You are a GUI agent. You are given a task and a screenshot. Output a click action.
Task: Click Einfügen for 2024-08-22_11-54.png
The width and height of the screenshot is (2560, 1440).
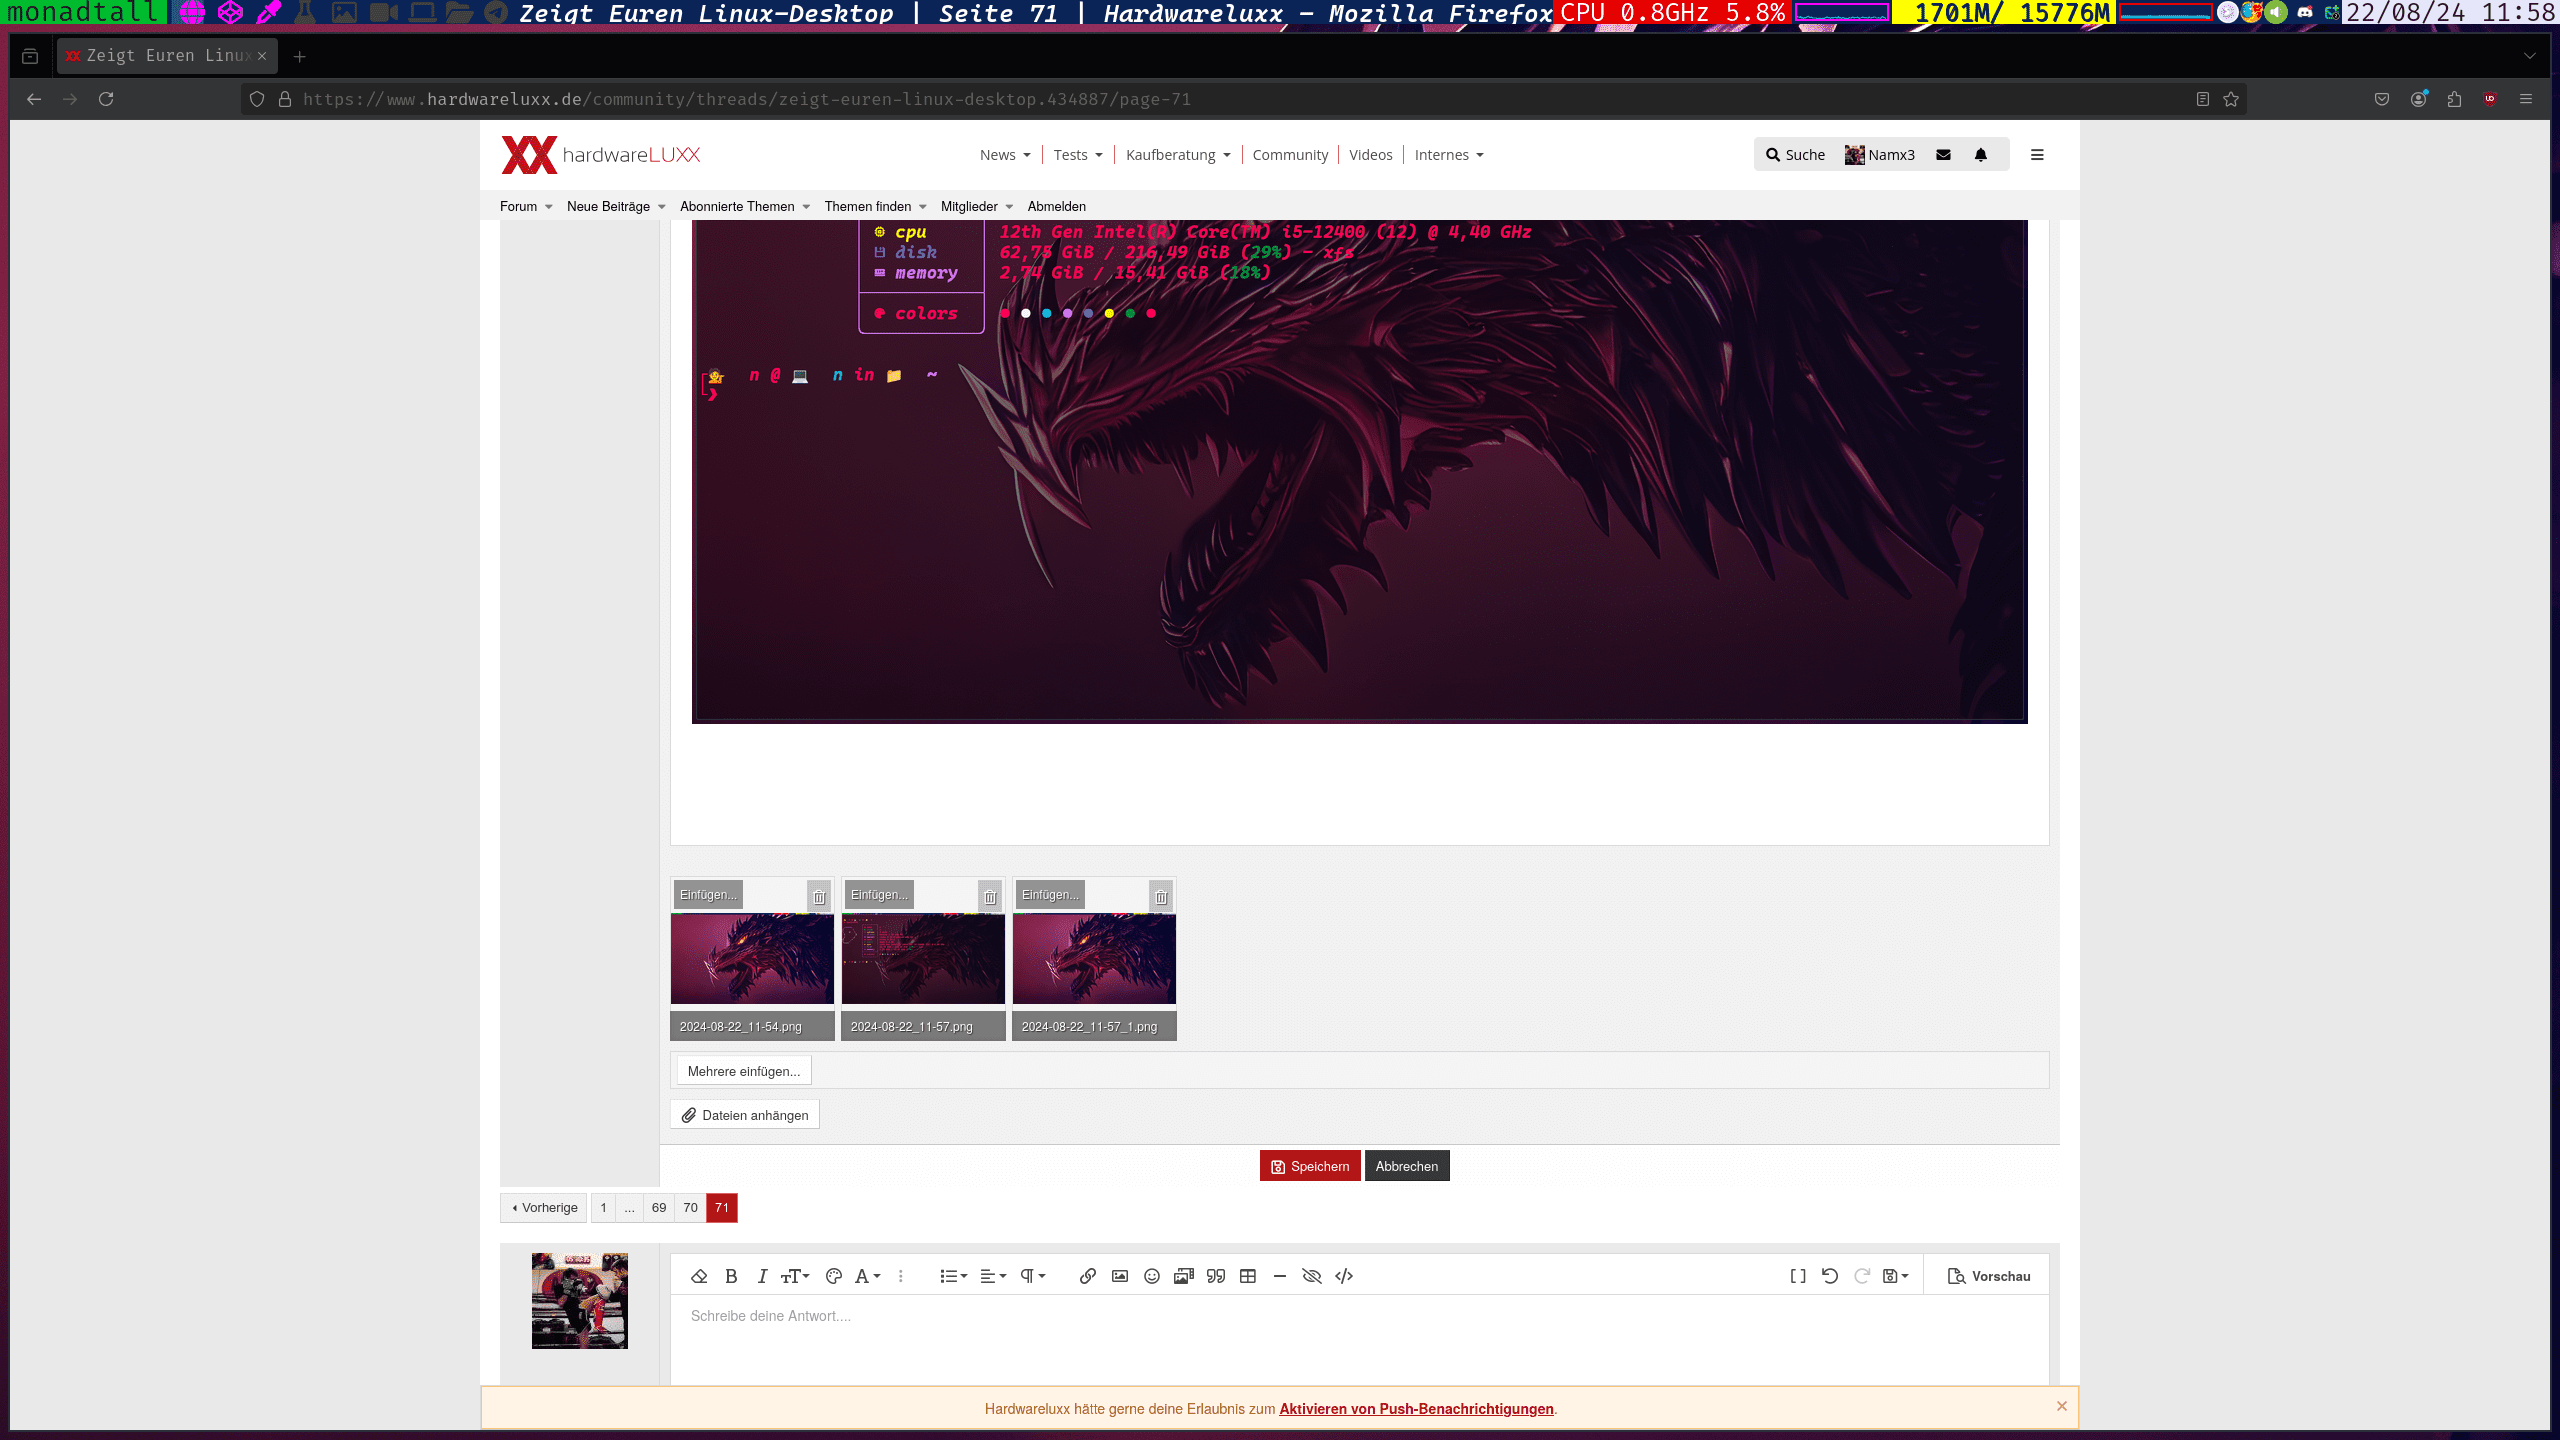[708, 895]
